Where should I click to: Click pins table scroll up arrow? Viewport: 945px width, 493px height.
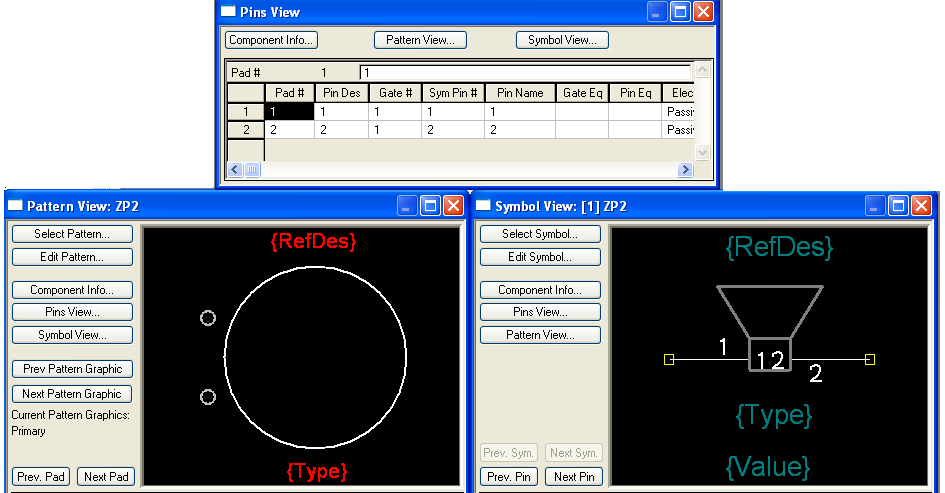(x=702, y=70)
